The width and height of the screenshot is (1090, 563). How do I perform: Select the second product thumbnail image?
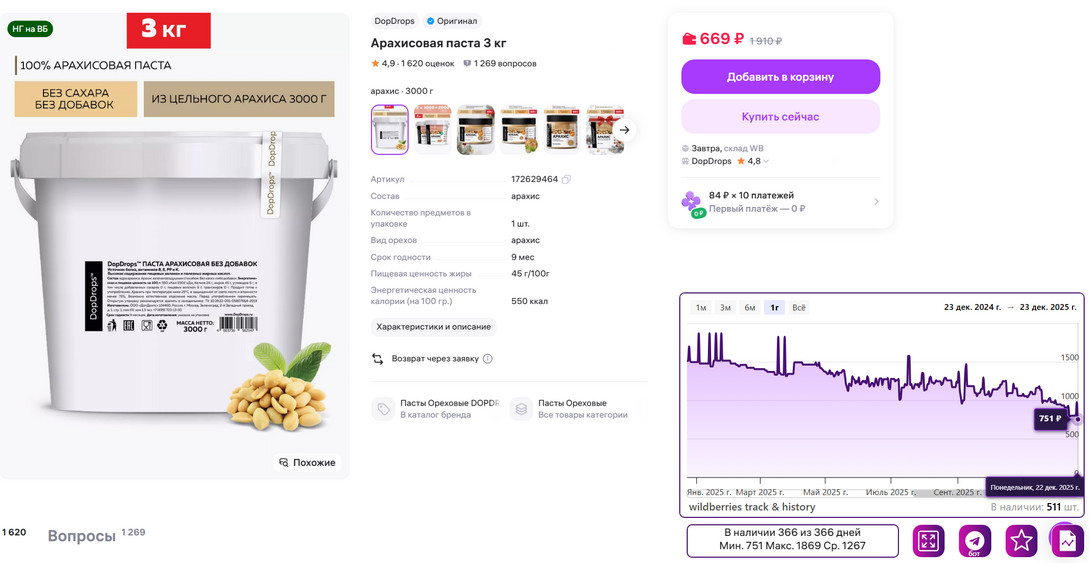coord(432,129)
